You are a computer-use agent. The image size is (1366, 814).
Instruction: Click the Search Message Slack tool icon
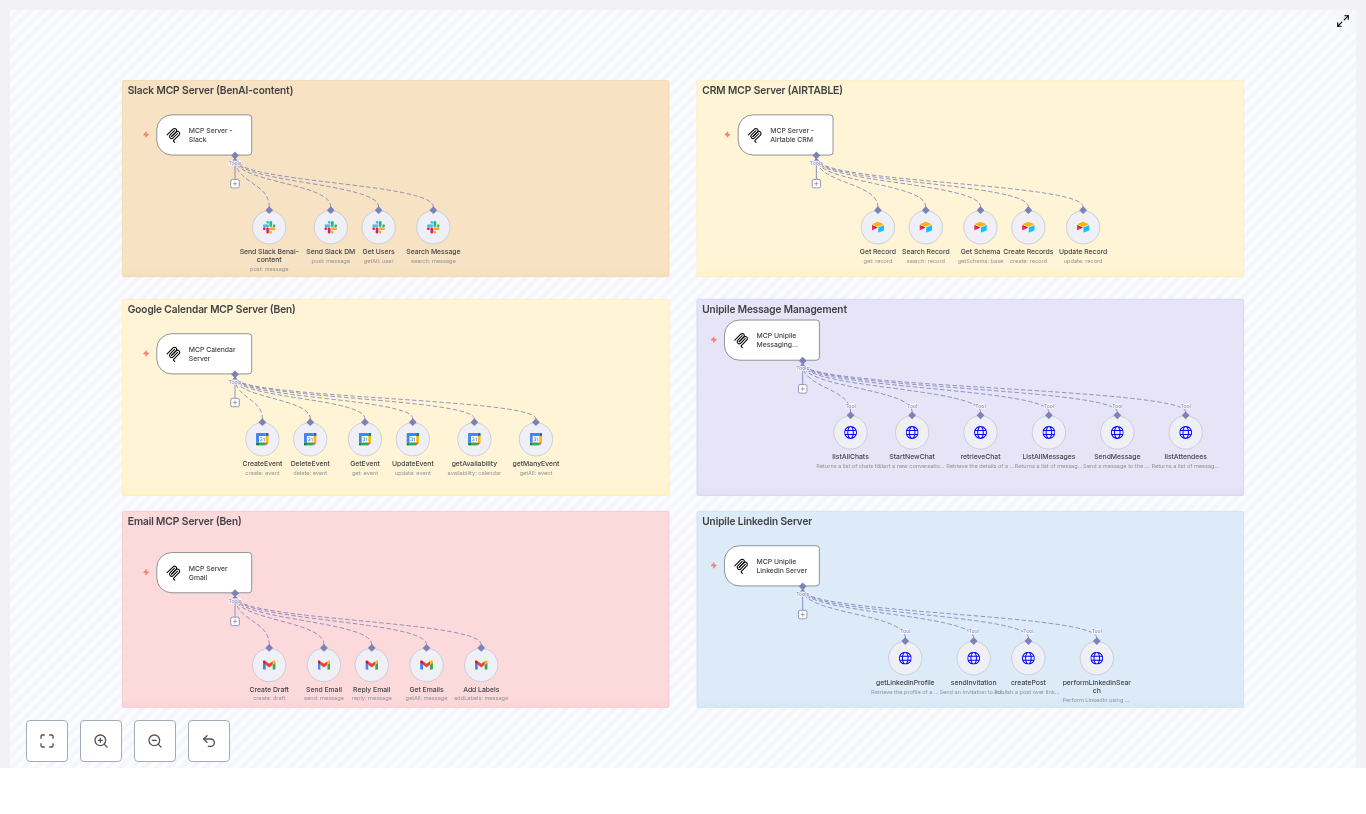pyautogui.click(x=433, y=227)
